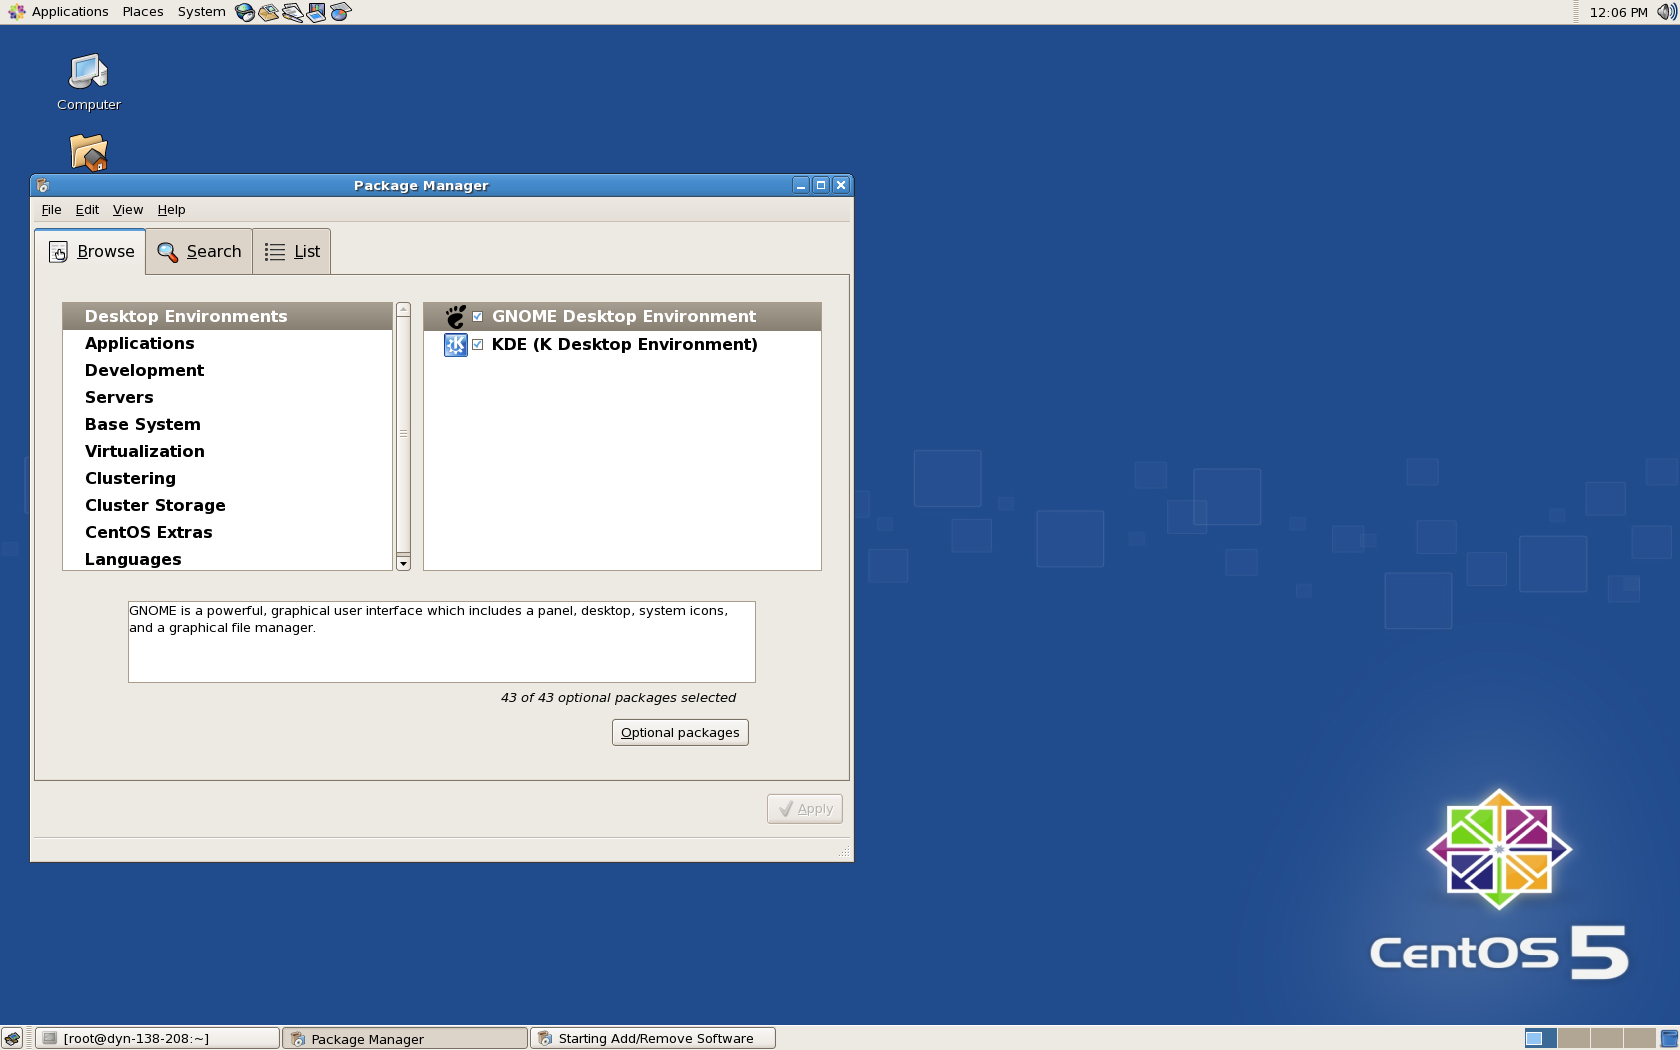Viewport: 1680px width, 1050px height.
Task: Click the Optional packages button
Action: (x=680, y=733)
